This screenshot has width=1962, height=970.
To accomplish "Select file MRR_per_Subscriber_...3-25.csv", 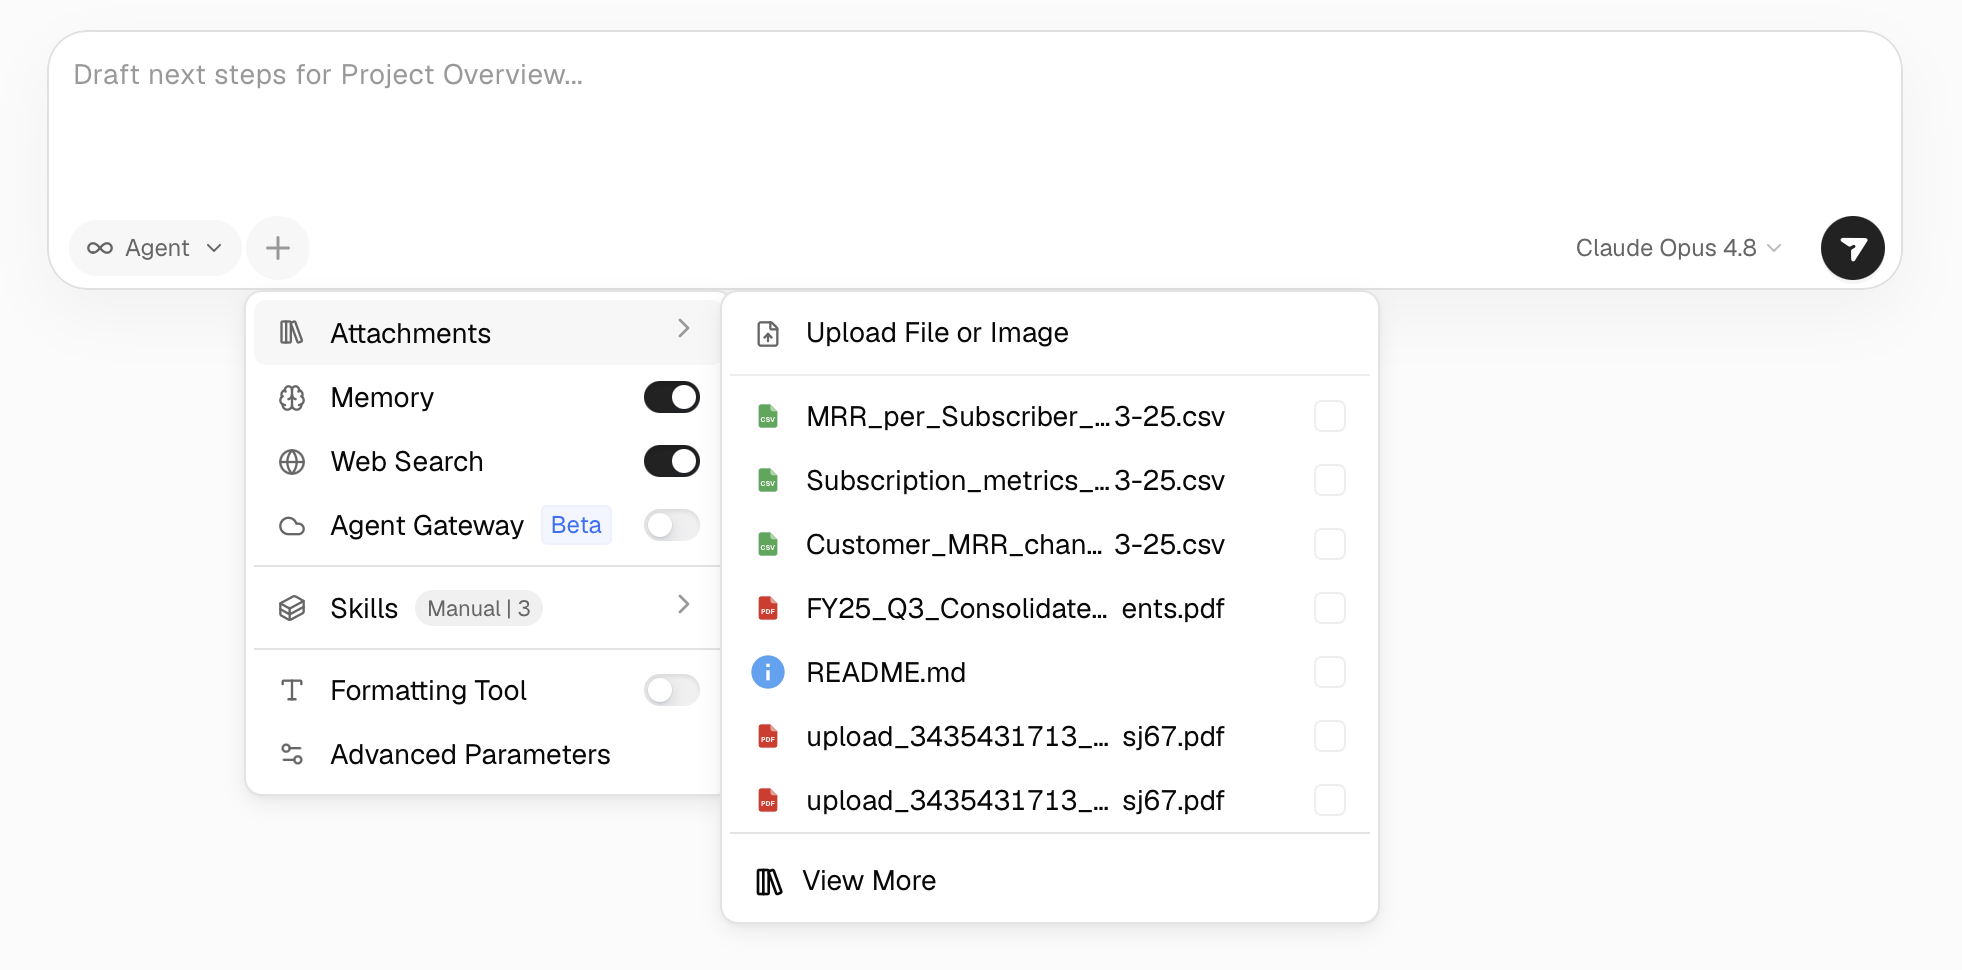I will [1015, 416].
